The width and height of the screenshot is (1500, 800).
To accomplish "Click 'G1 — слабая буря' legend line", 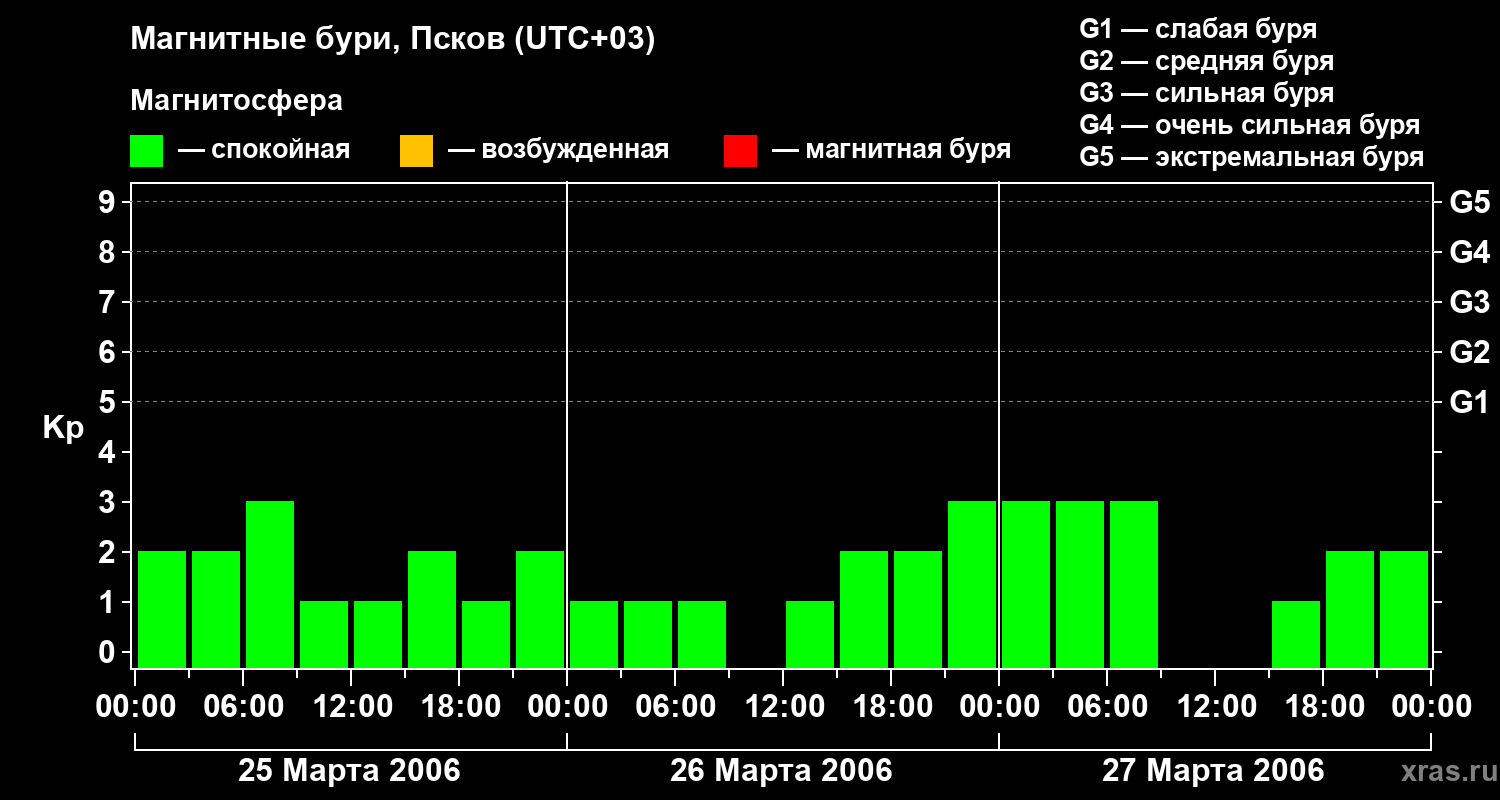I will 1198,29.
